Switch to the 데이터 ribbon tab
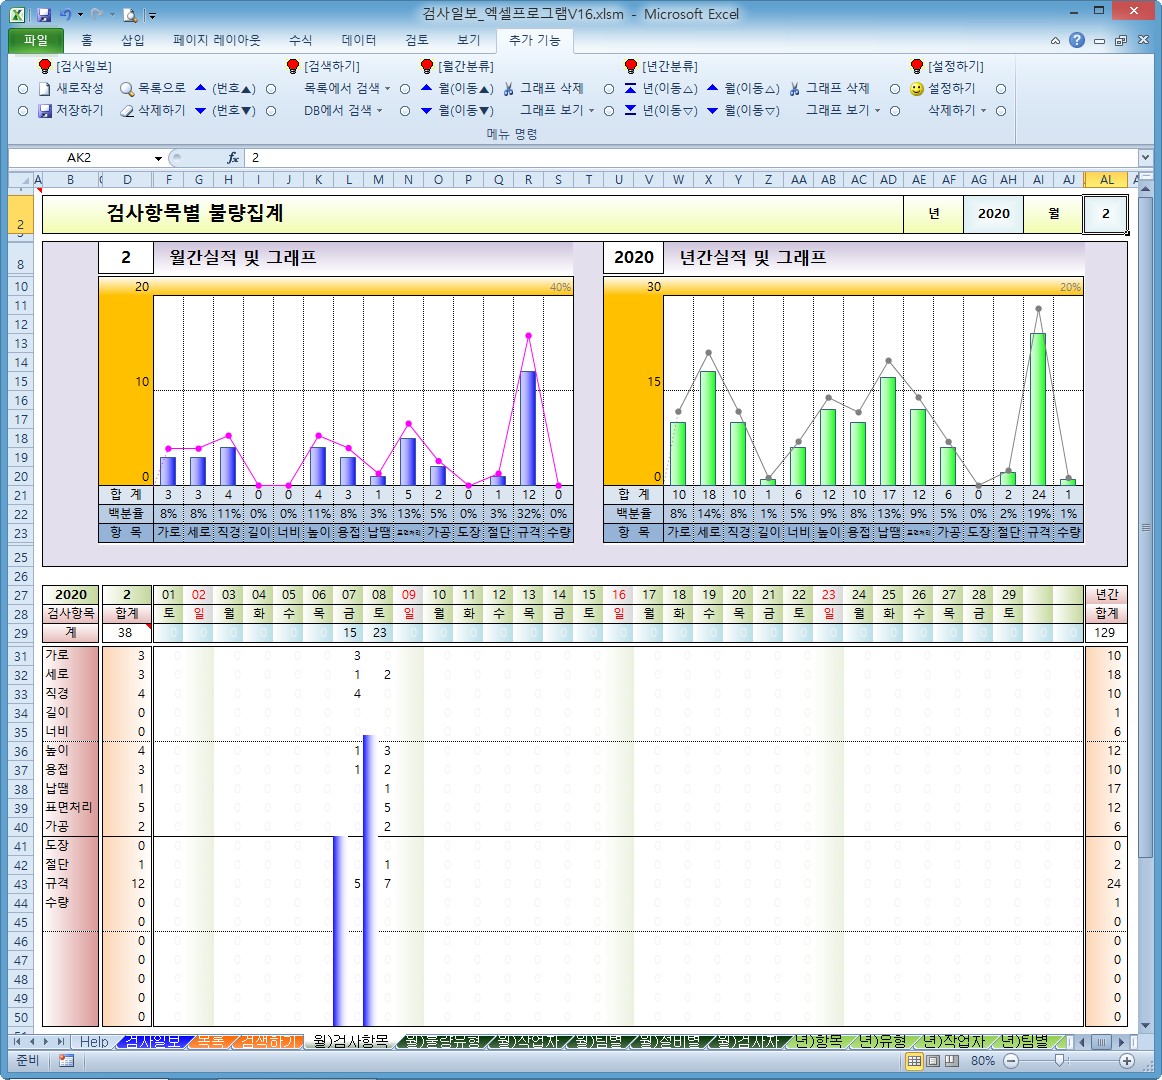This screenshot has height=1080, width=1162. [x=359, y=40]
